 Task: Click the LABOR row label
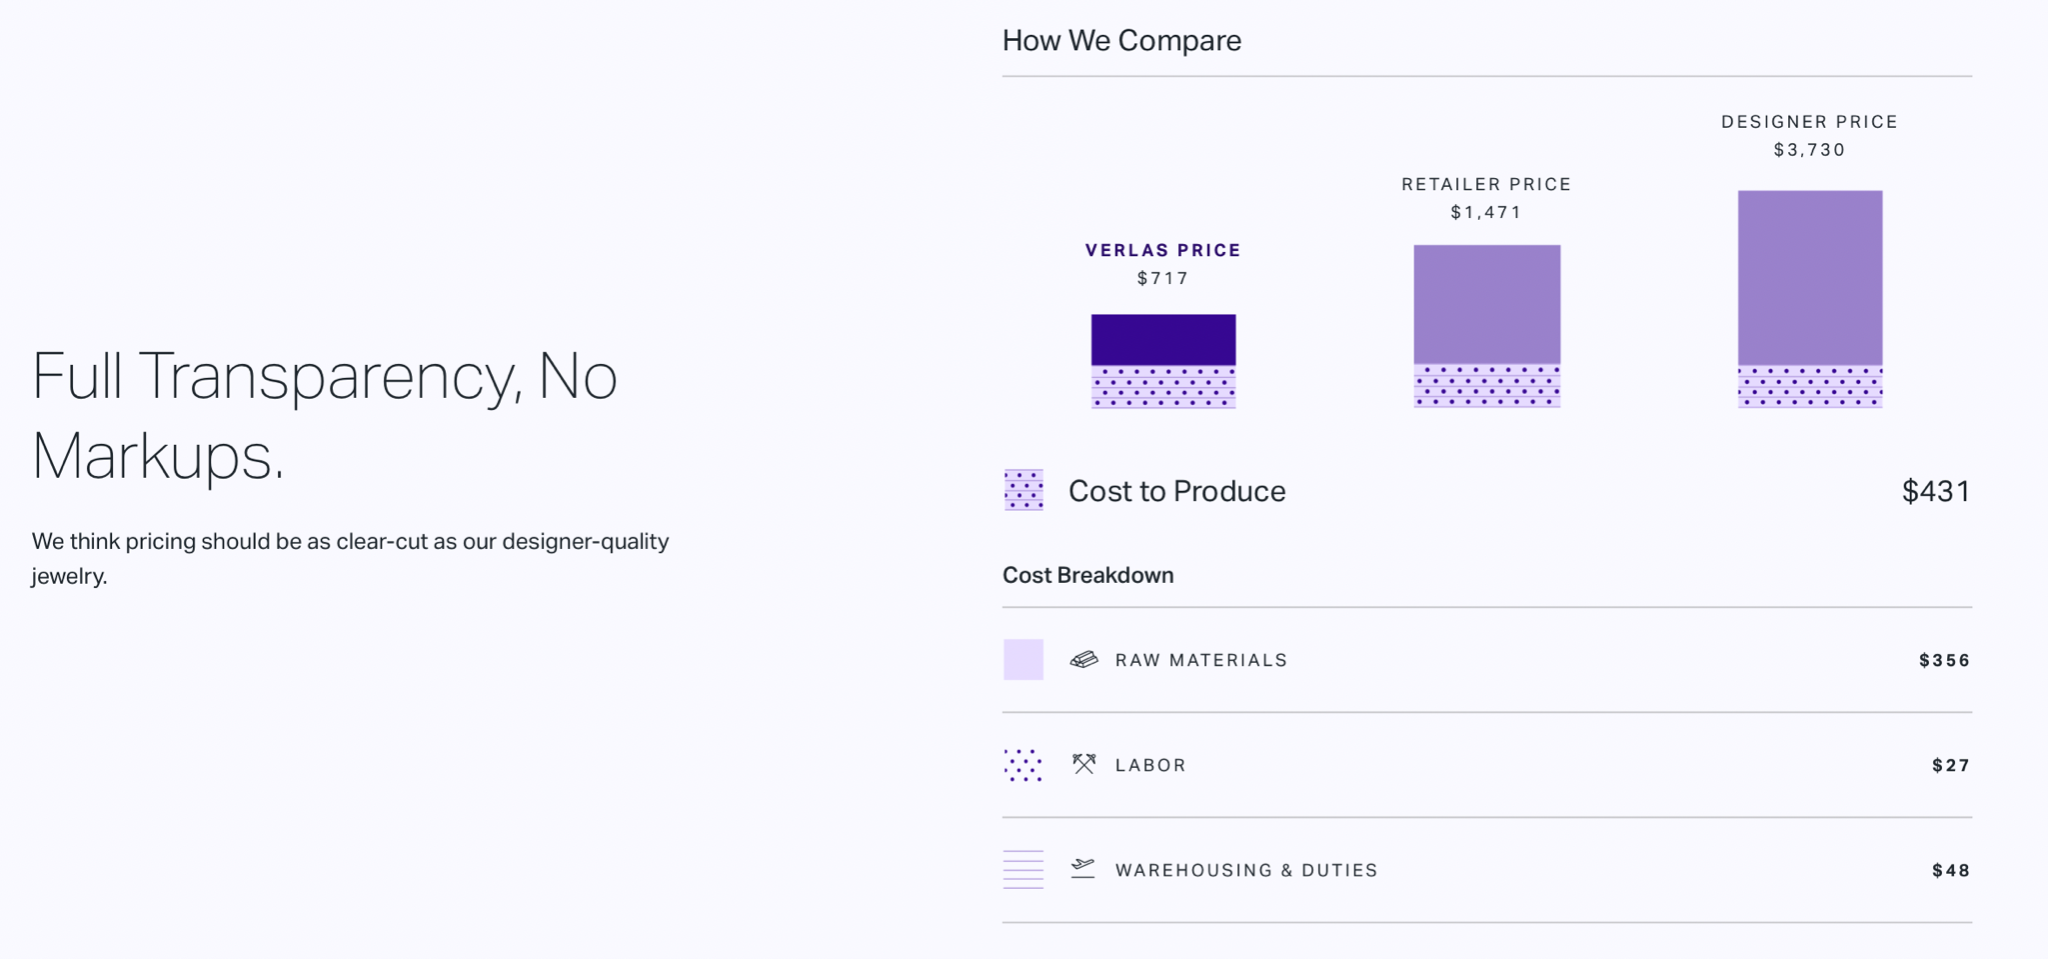coord(1151,765)
